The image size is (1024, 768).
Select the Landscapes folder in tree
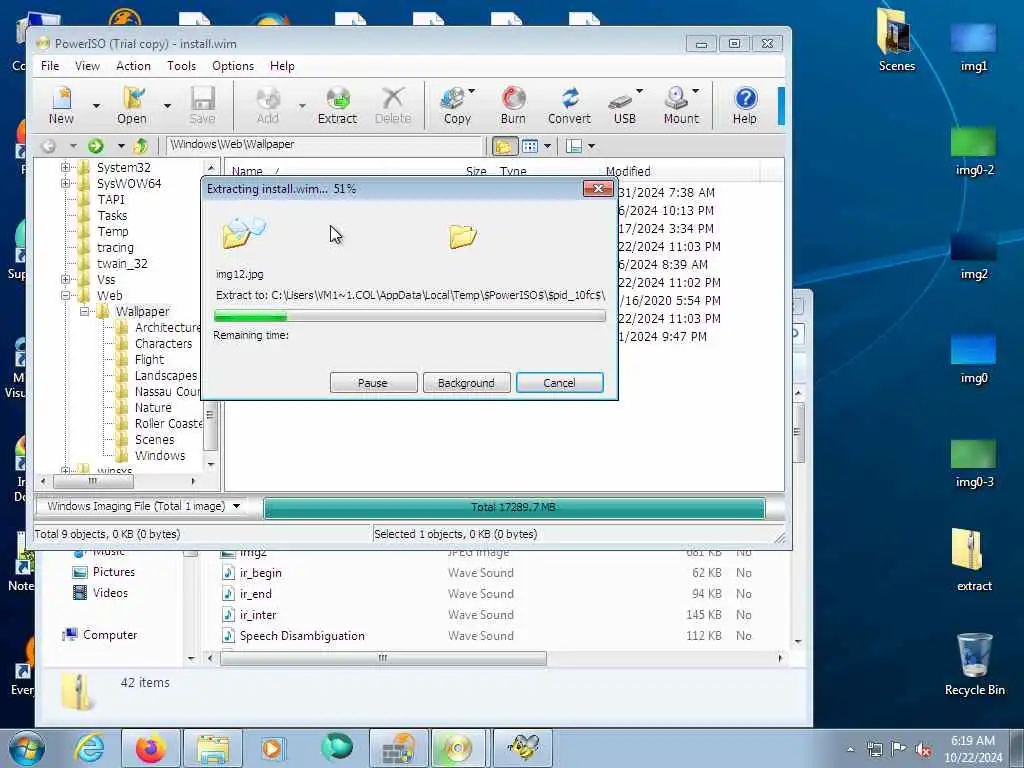tap(165, 376)
